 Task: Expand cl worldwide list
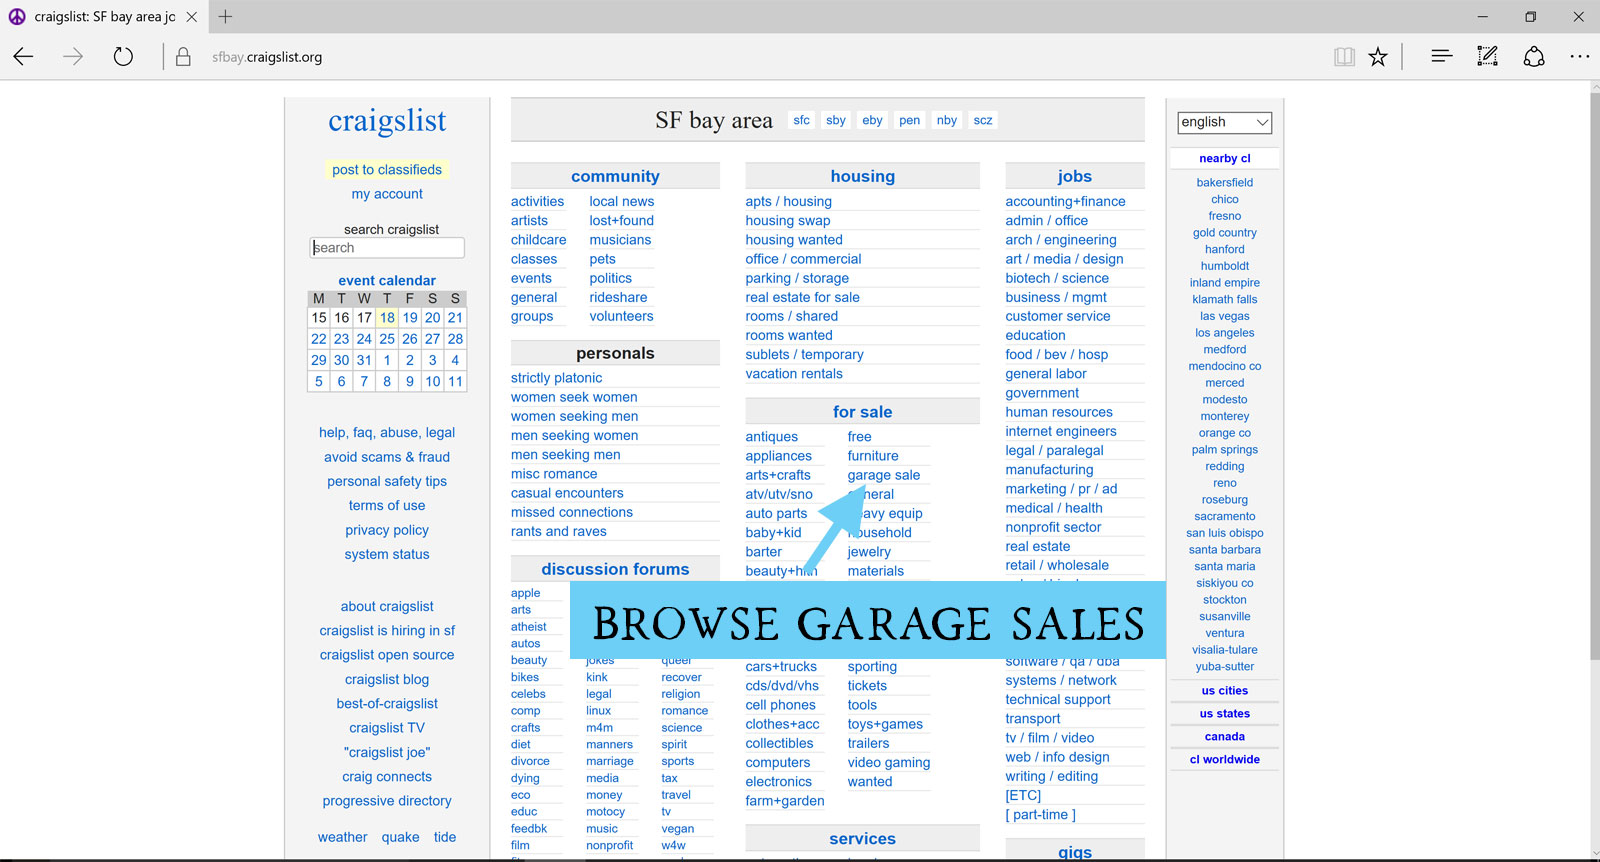click(1224, 760)
